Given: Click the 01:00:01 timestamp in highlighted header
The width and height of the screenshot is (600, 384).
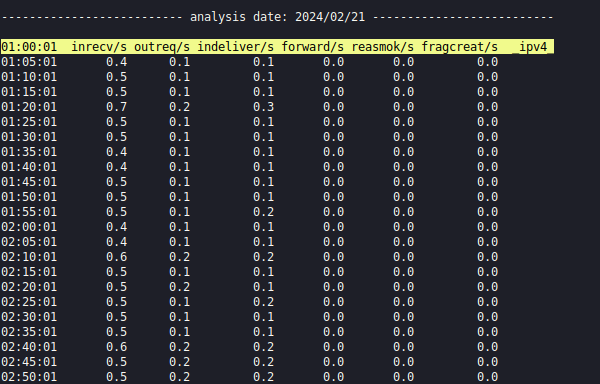Looking at the screenshot, I should 29,47.
